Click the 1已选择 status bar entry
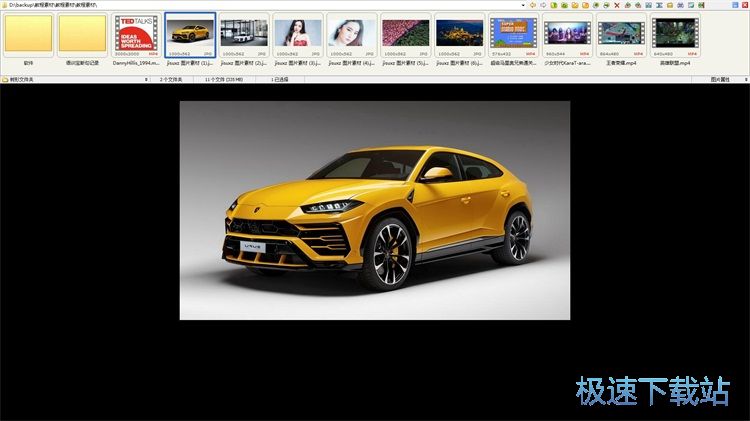 pos(280,79)
